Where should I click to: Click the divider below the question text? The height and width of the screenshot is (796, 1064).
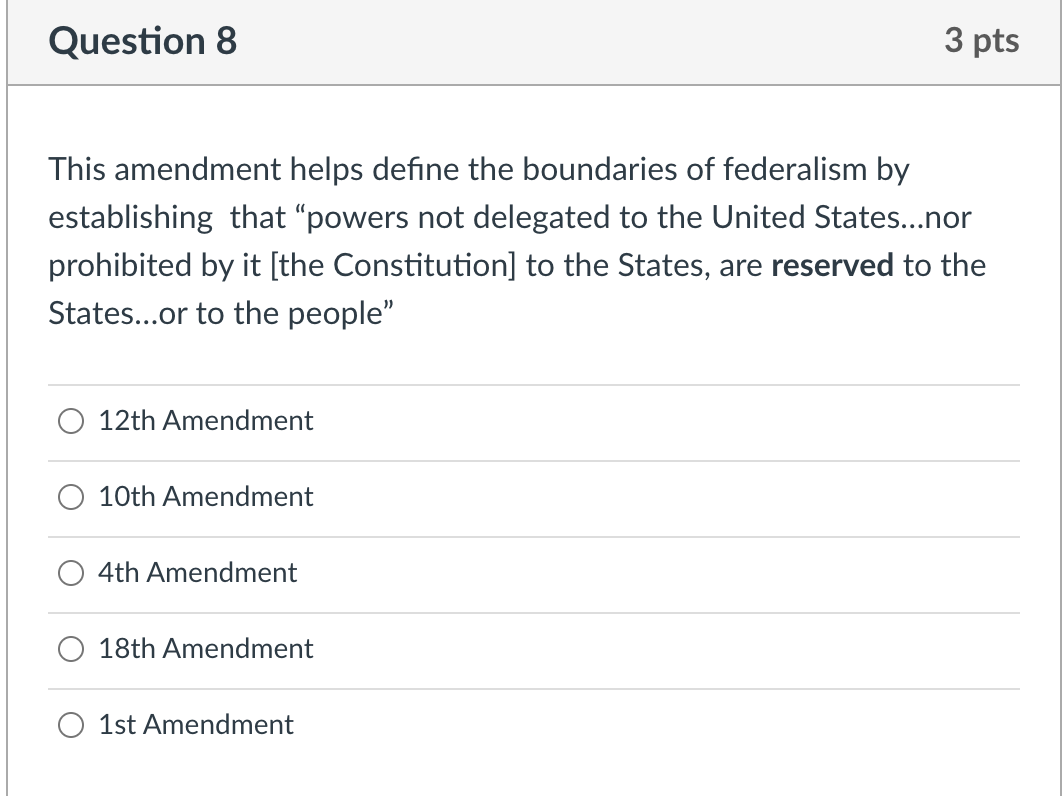tap(532, 382)
